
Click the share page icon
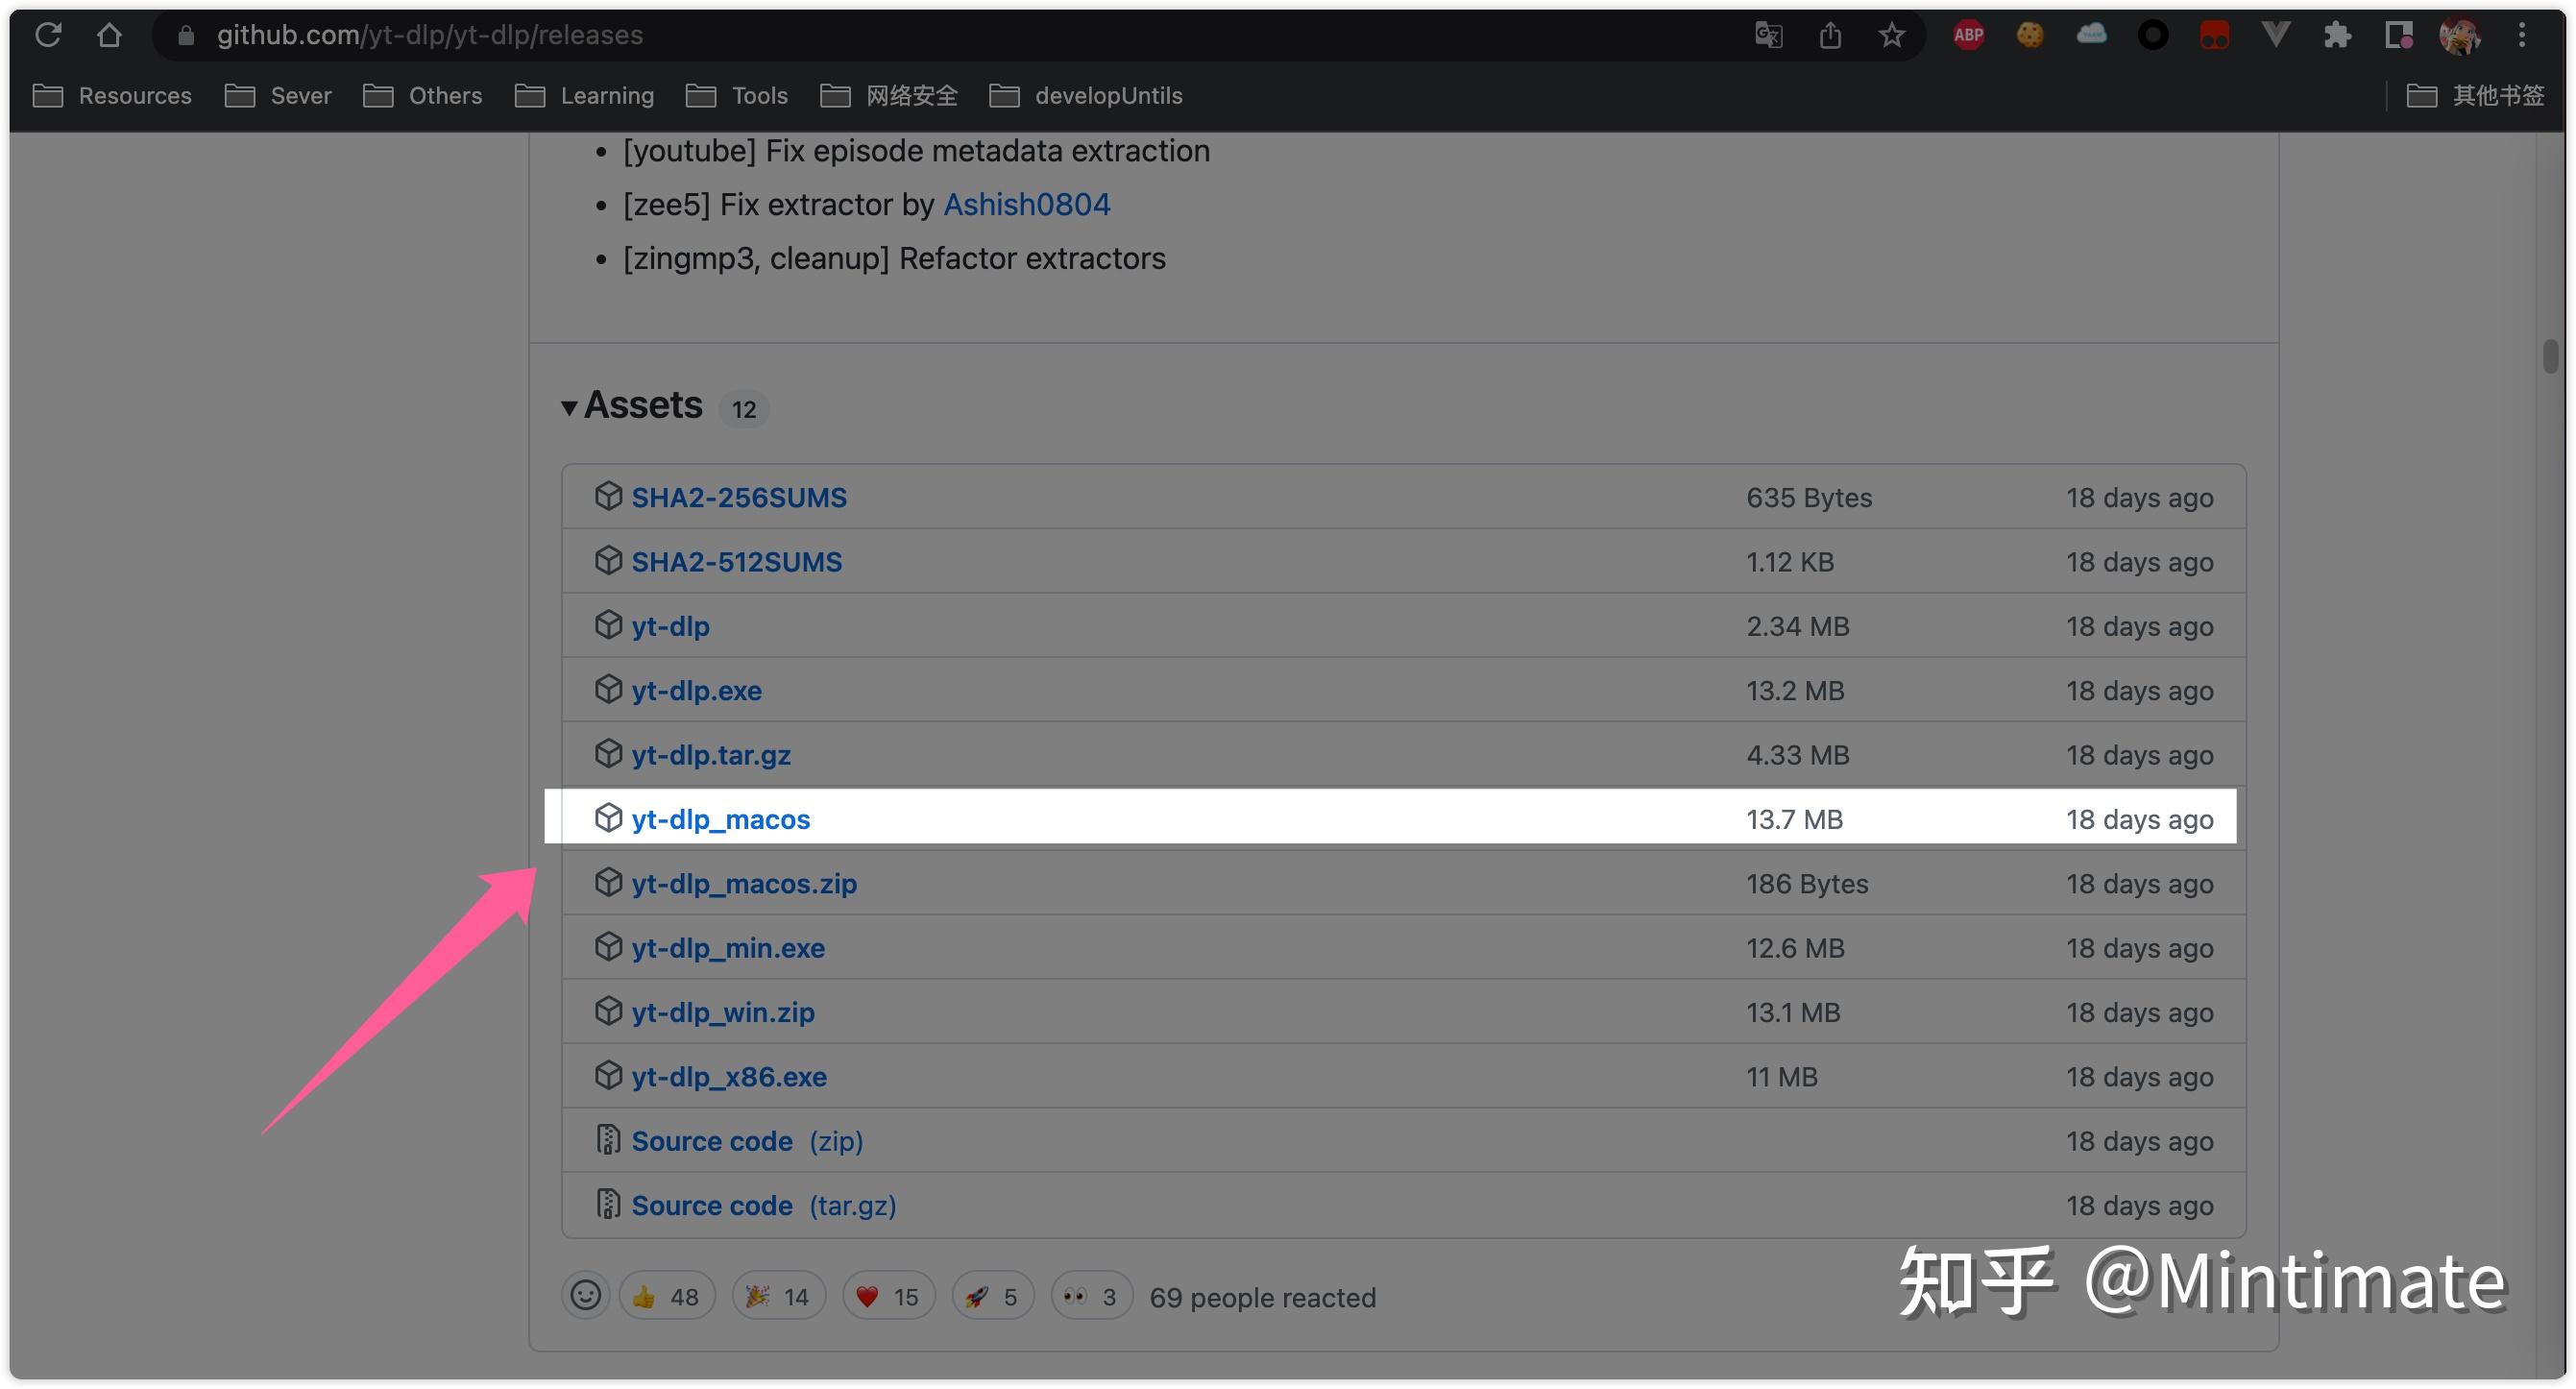[x=1830, y=35]
